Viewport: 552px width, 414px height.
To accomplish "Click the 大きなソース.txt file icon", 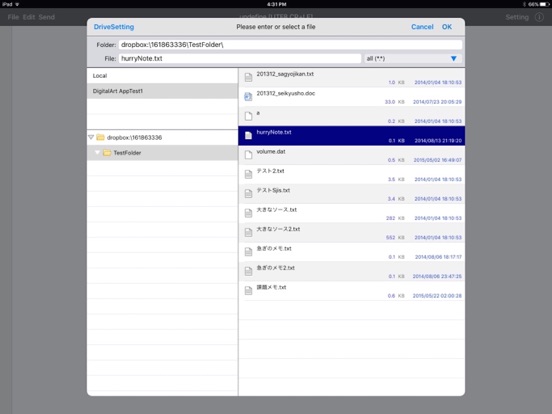I will pos(248,213).
